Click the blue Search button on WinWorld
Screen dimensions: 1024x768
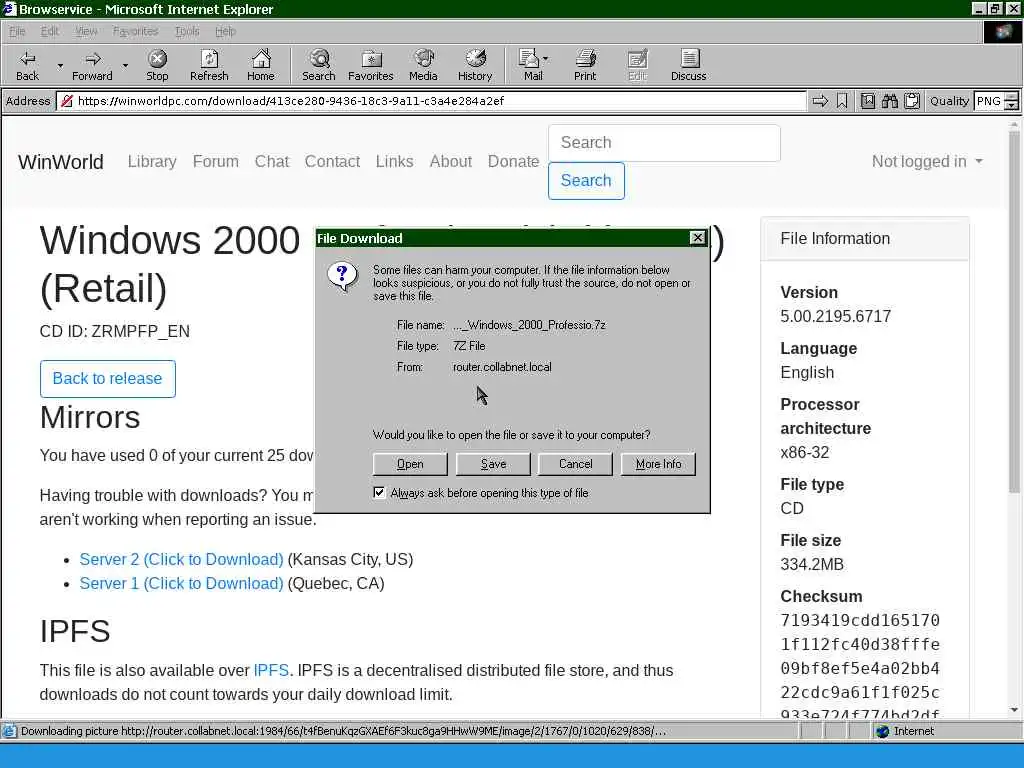pos(586,181)
